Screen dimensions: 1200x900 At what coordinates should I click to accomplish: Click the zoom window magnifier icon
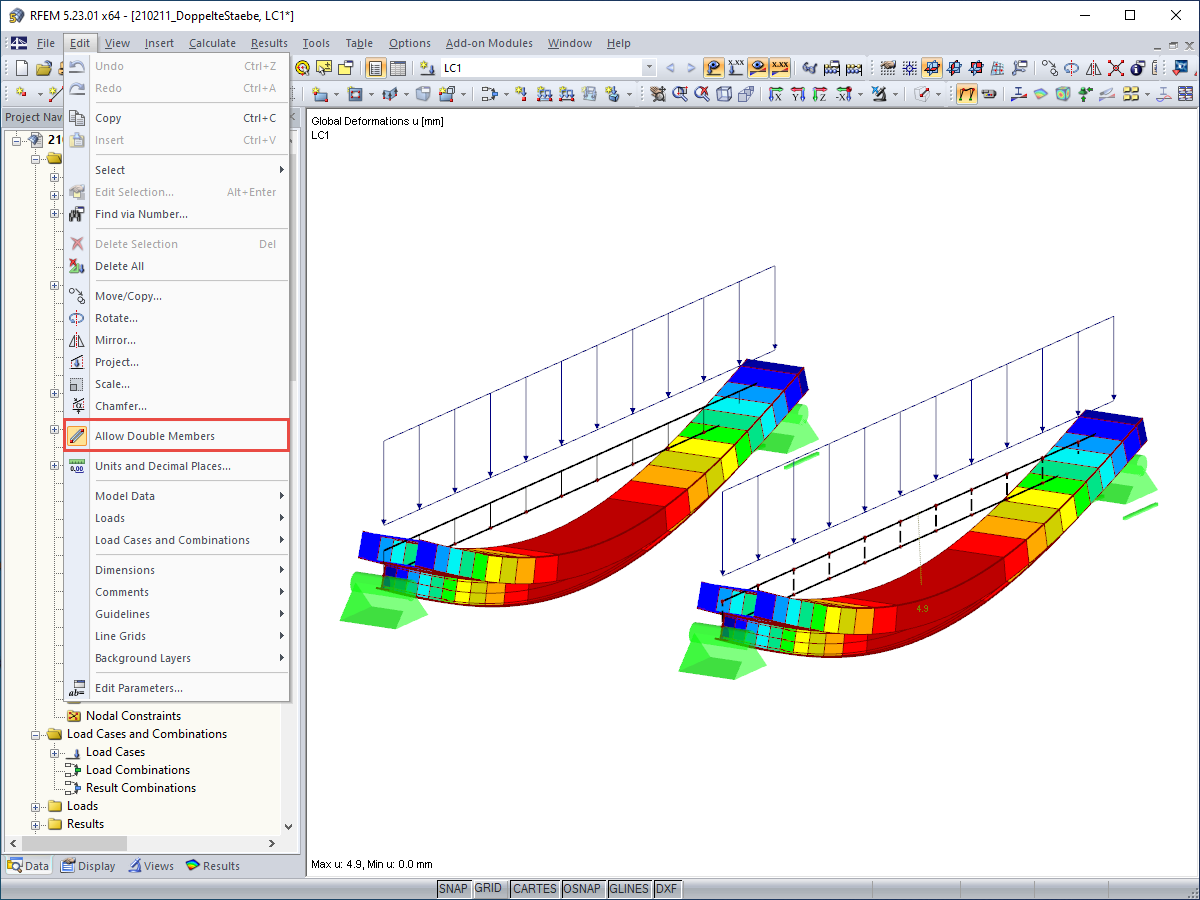680,94
